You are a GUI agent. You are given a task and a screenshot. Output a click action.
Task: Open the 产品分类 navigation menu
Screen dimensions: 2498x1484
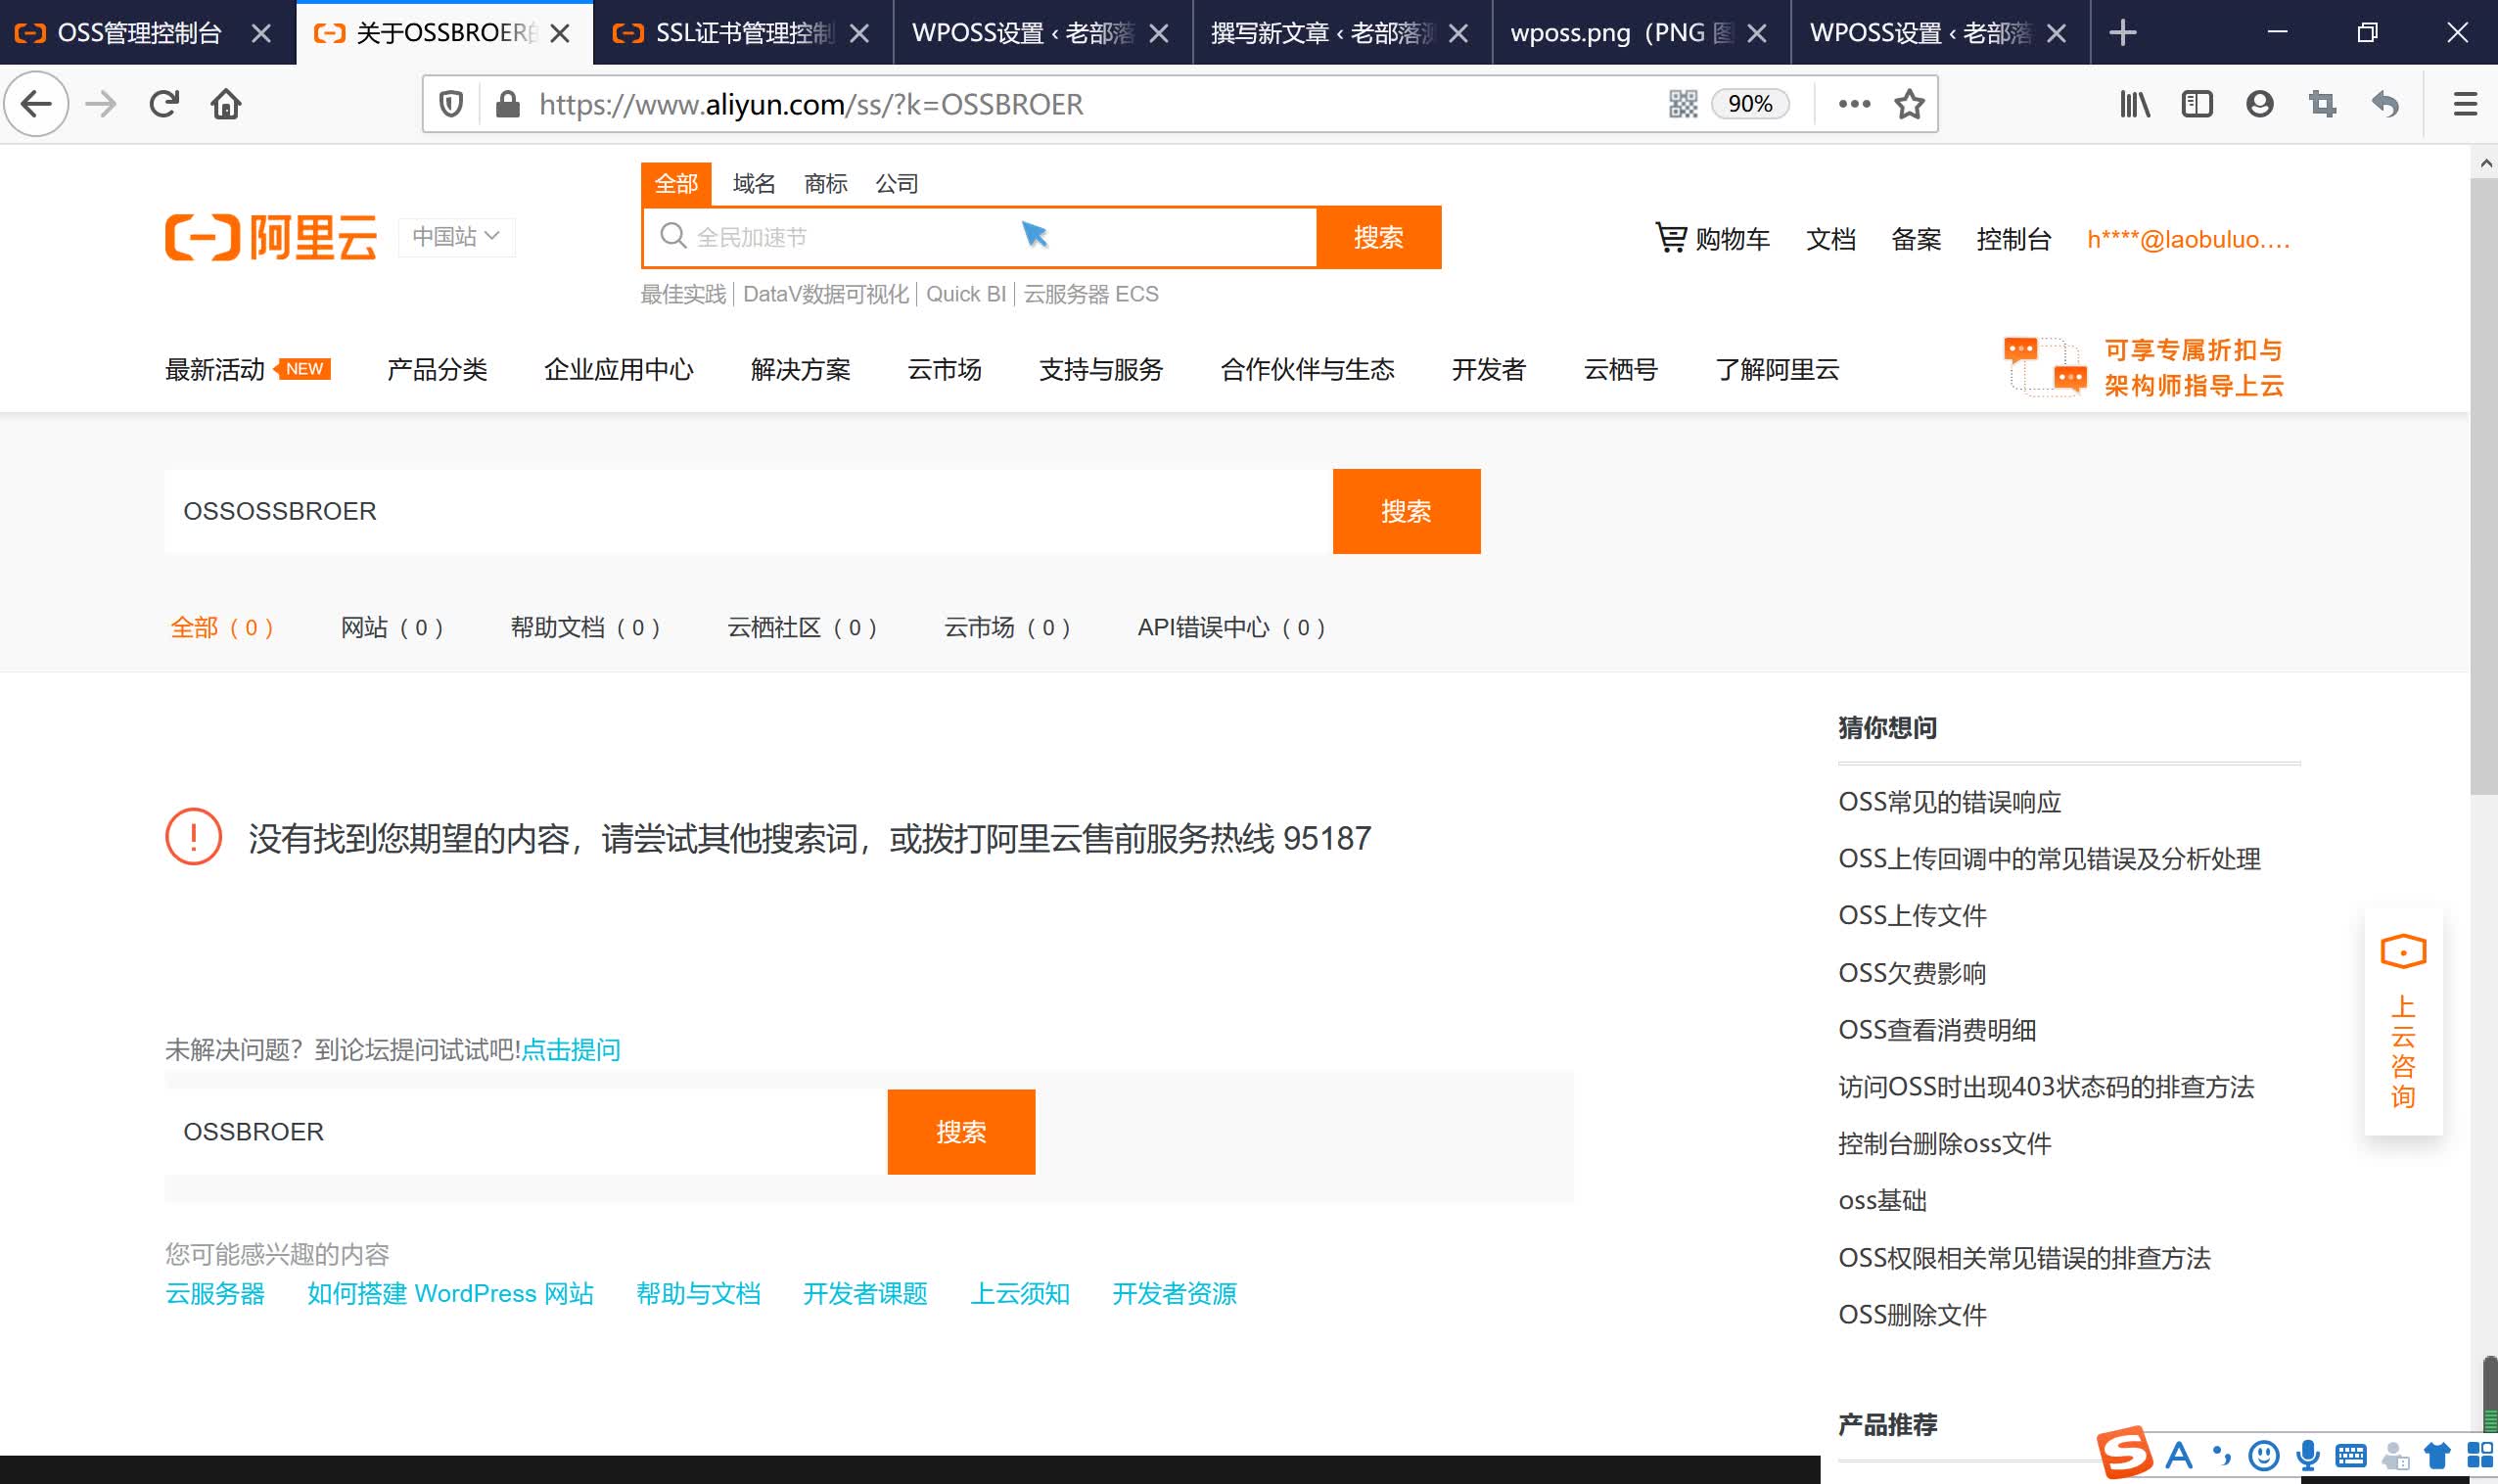[436, 369]
